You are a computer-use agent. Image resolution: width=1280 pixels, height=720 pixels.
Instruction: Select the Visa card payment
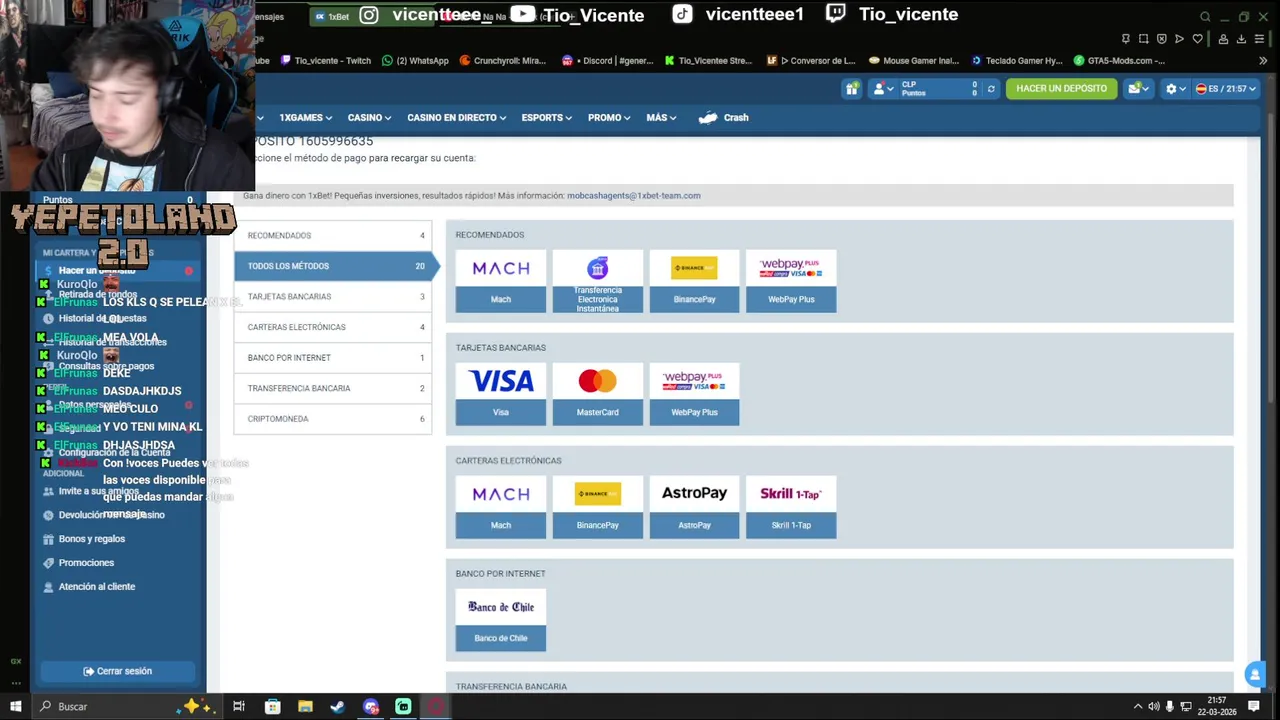click(x=500, y=394)
